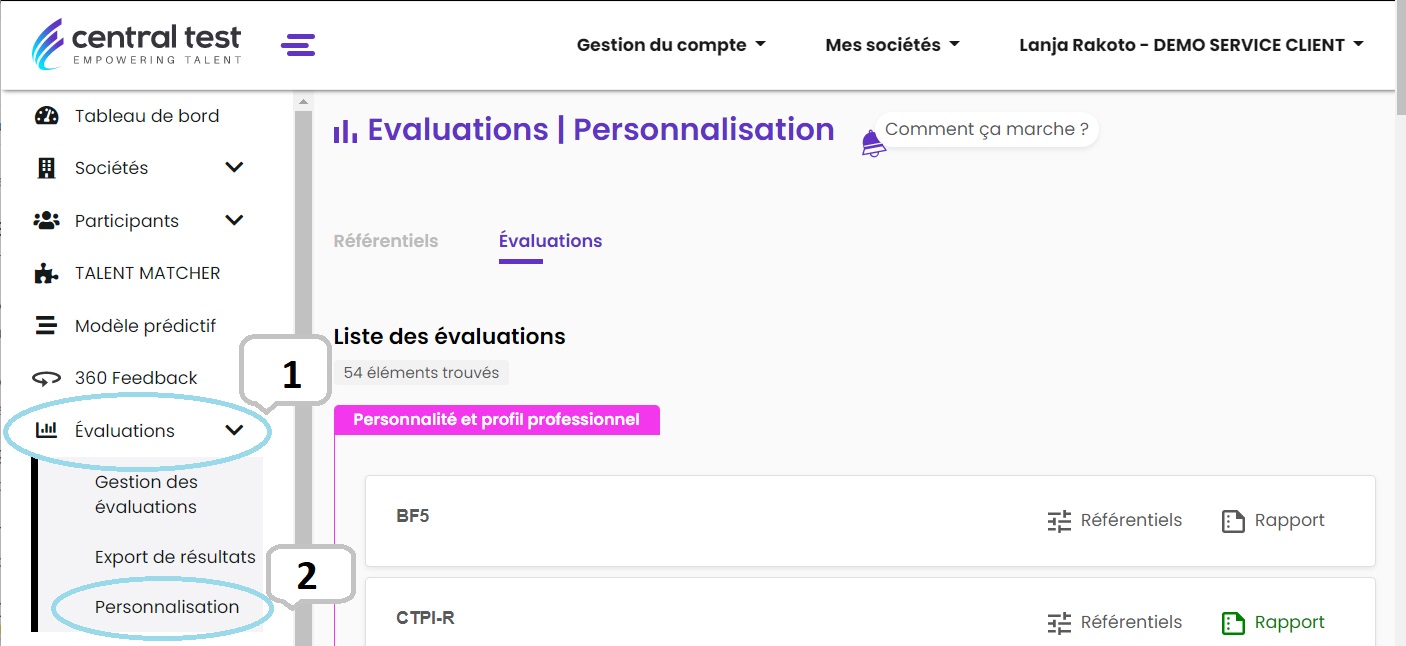Open the Mes sociétés dropdown
The width and height of the screenshot is (1406, 646).
pyautogui.click(x=892, y=45)
